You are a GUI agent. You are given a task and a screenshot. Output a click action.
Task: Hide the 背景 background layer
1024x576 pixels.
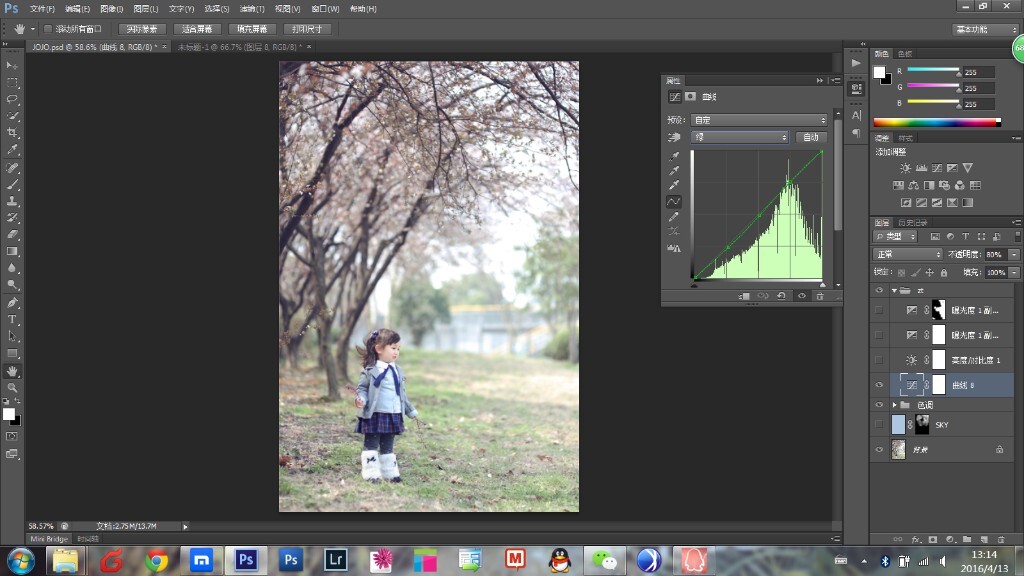point(879,449)
